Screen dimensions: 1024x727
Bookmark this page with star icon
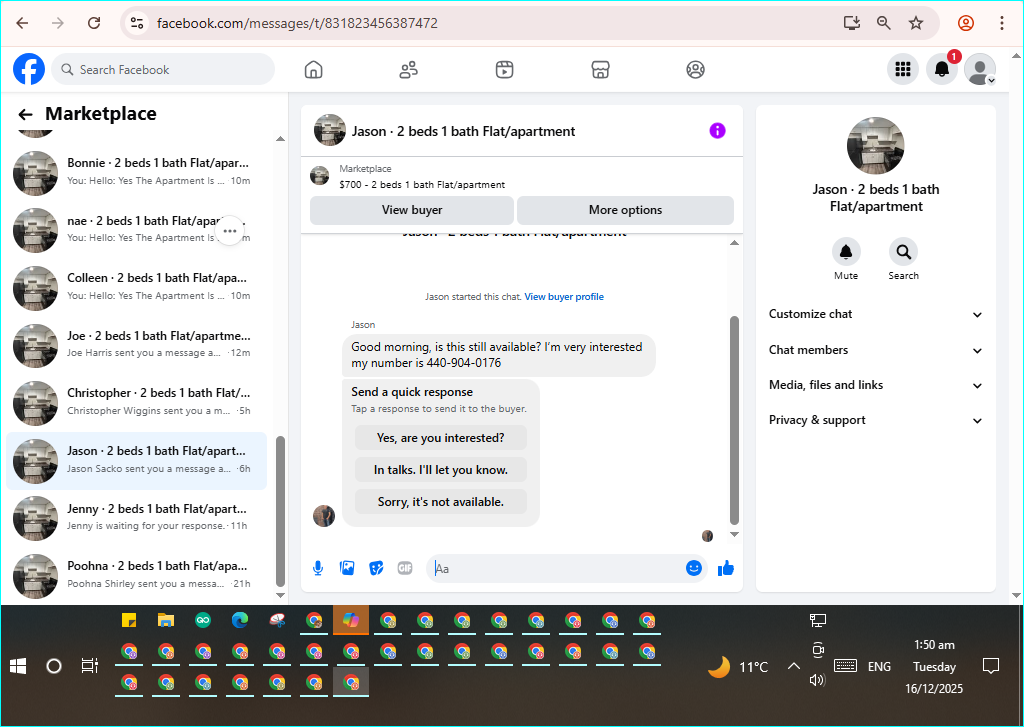tap(916, 24)
